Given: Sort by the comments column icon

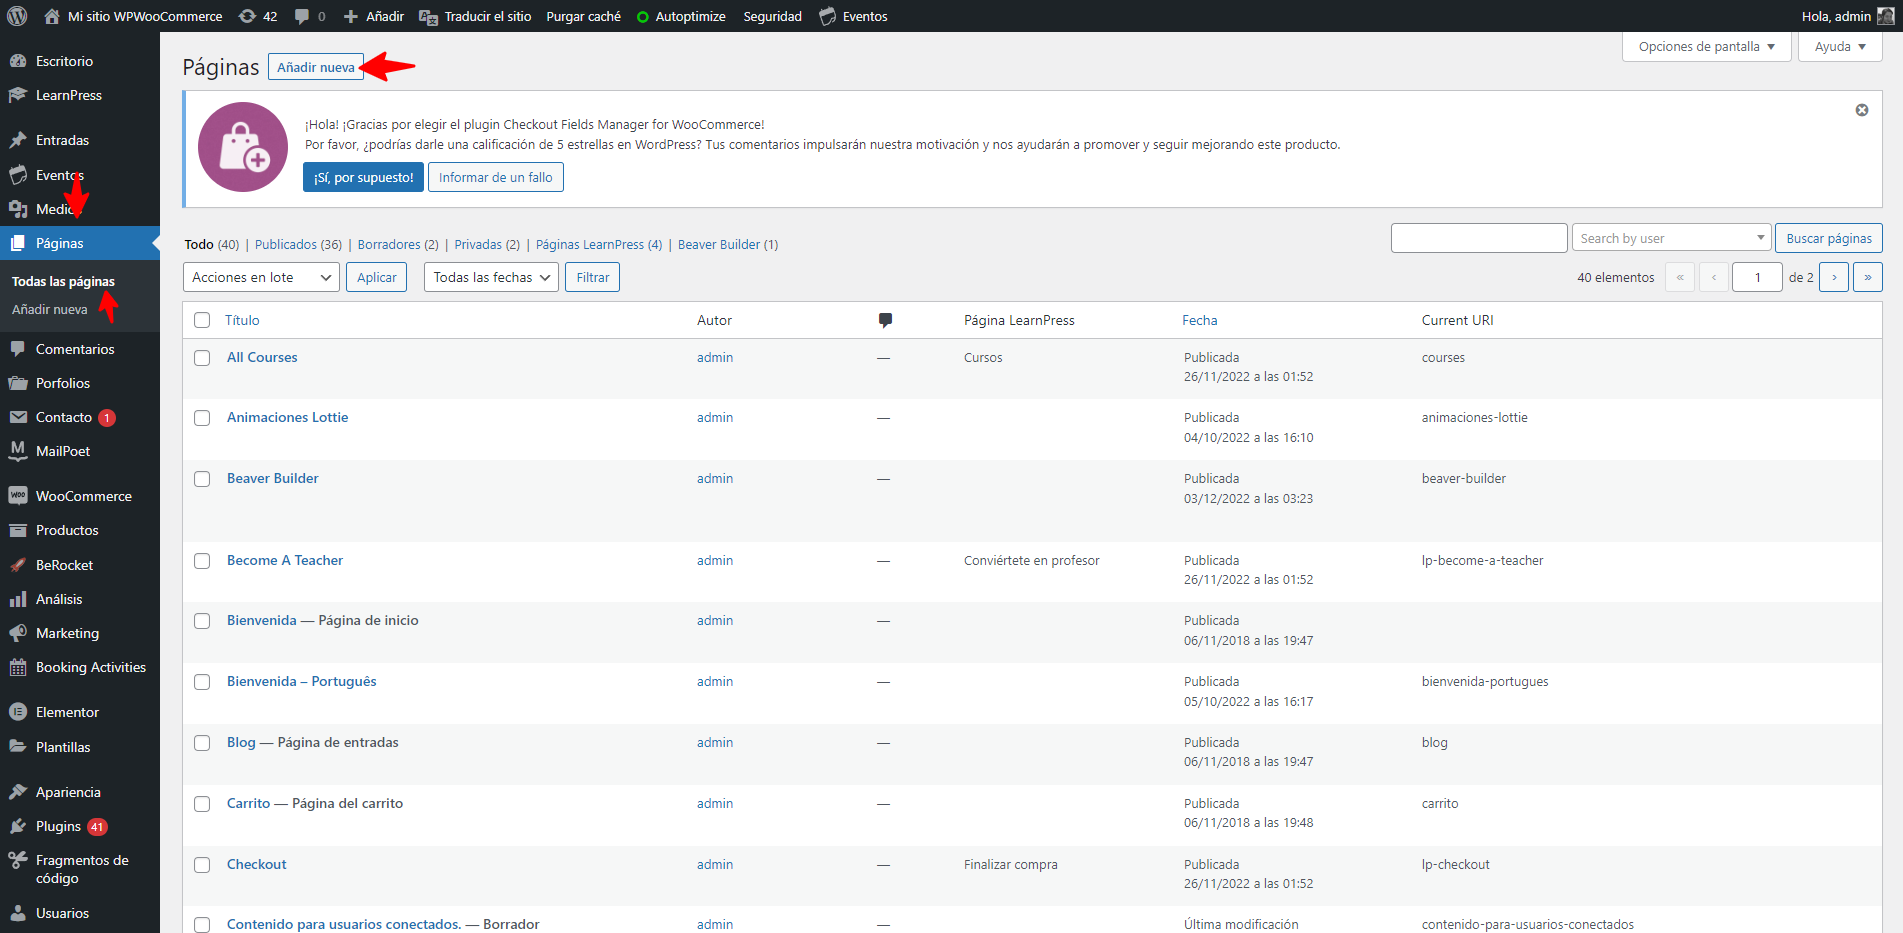Looking at the screenshot, I should 885,320.
